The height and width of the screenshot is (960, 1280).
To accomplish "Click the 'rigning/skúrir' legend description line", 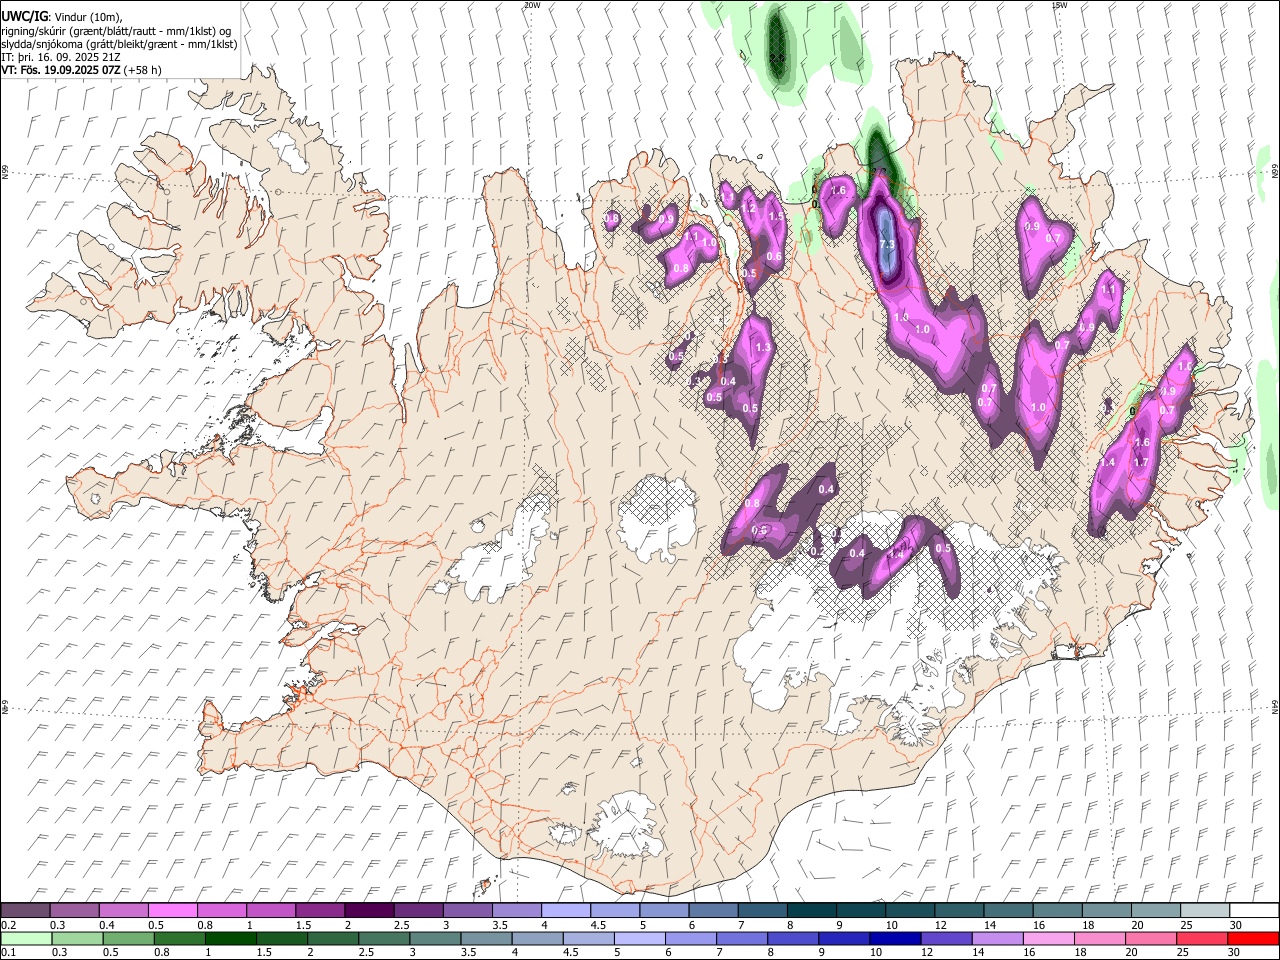I will pyautogui.click(x=116, y=30).
